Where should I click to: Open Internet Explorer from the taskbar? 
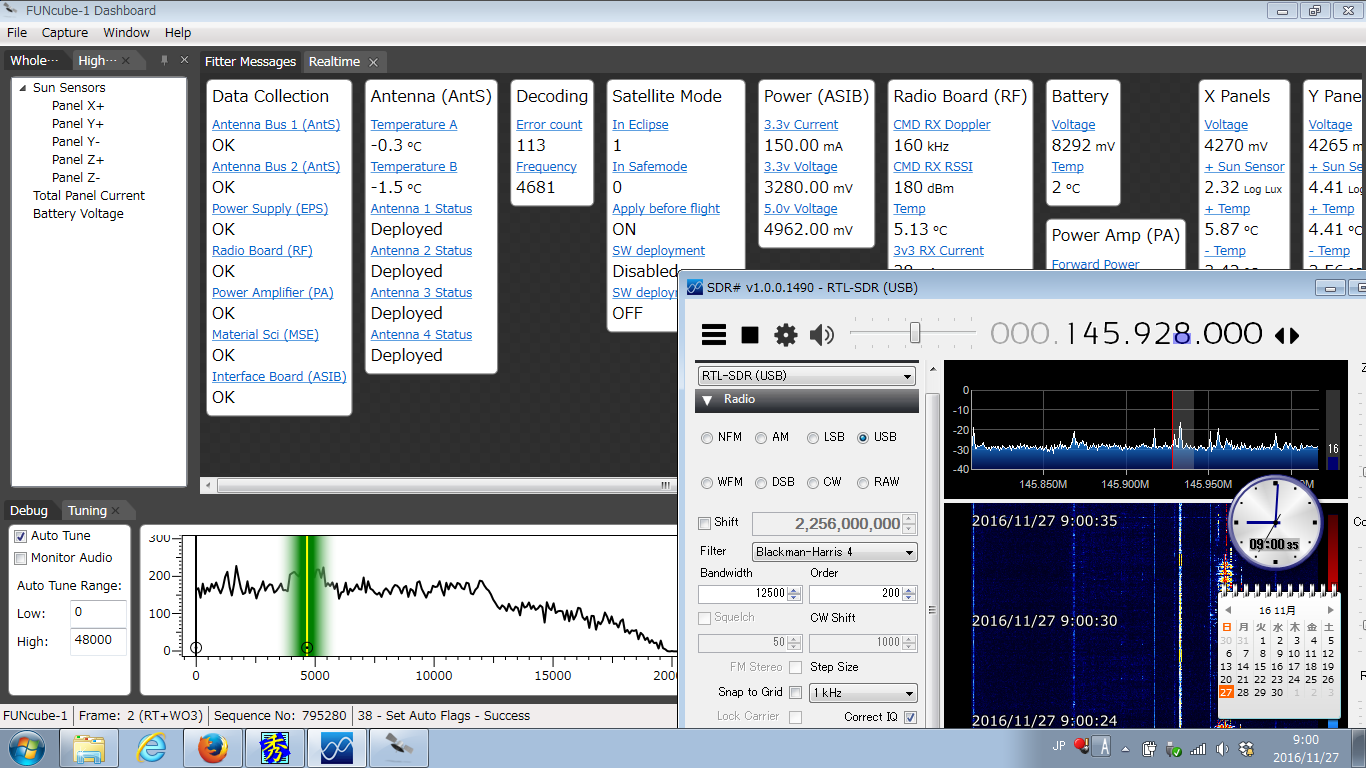pos(152,748)
